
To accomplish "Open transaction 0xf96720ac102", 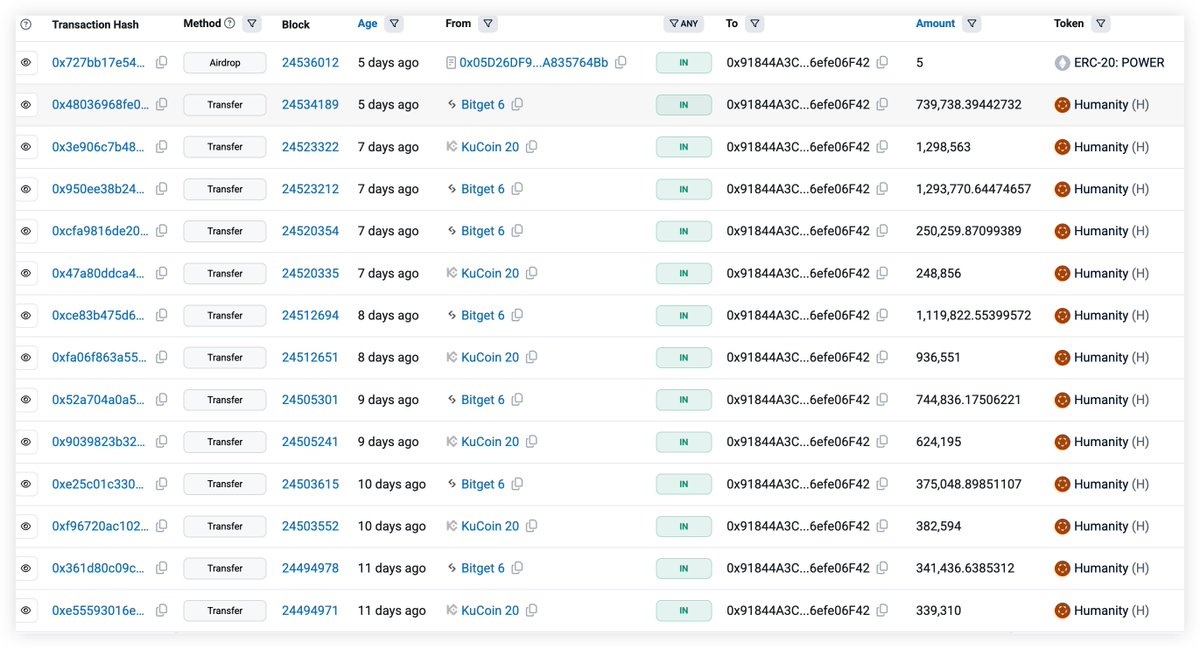I will [100, 526].
